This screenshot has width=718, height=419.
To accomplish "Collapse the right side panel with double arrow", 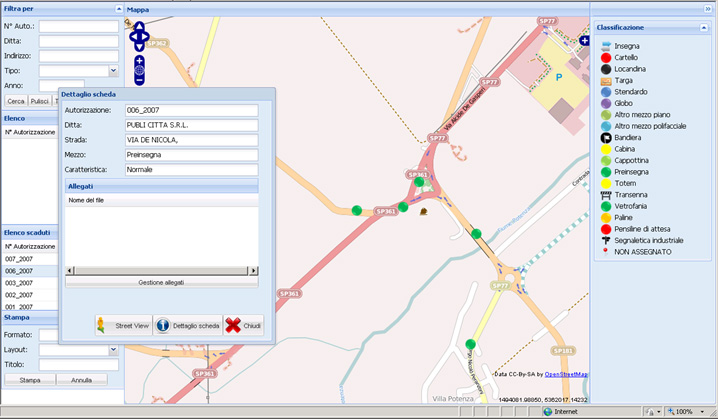I will pyautogui.click(x=707, y=9).
